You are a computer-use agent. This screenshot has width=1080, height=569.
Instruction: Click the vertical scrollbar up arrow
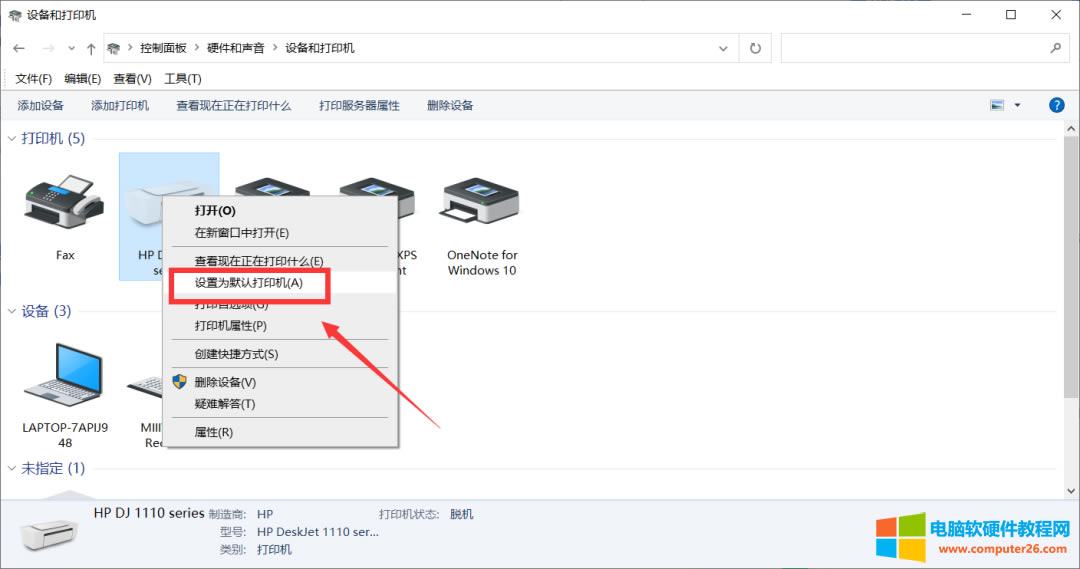pyautogui.click(x=1071, y=129)
